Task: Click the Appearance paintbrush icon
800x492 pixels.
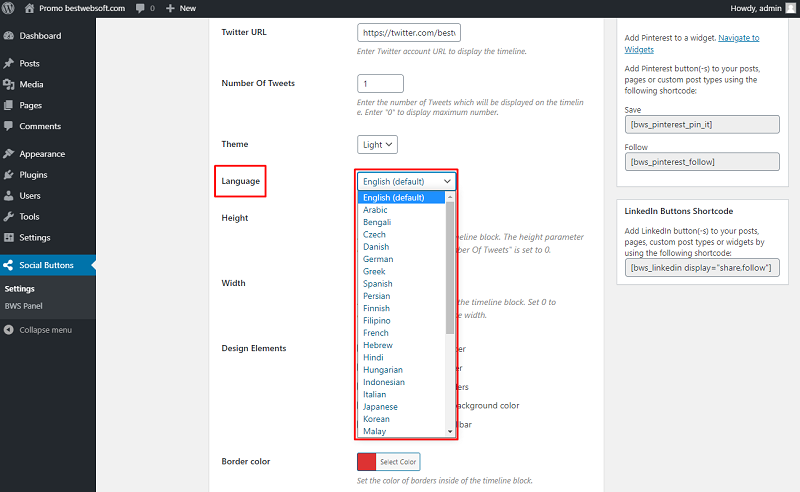Action: click(9, 154)
